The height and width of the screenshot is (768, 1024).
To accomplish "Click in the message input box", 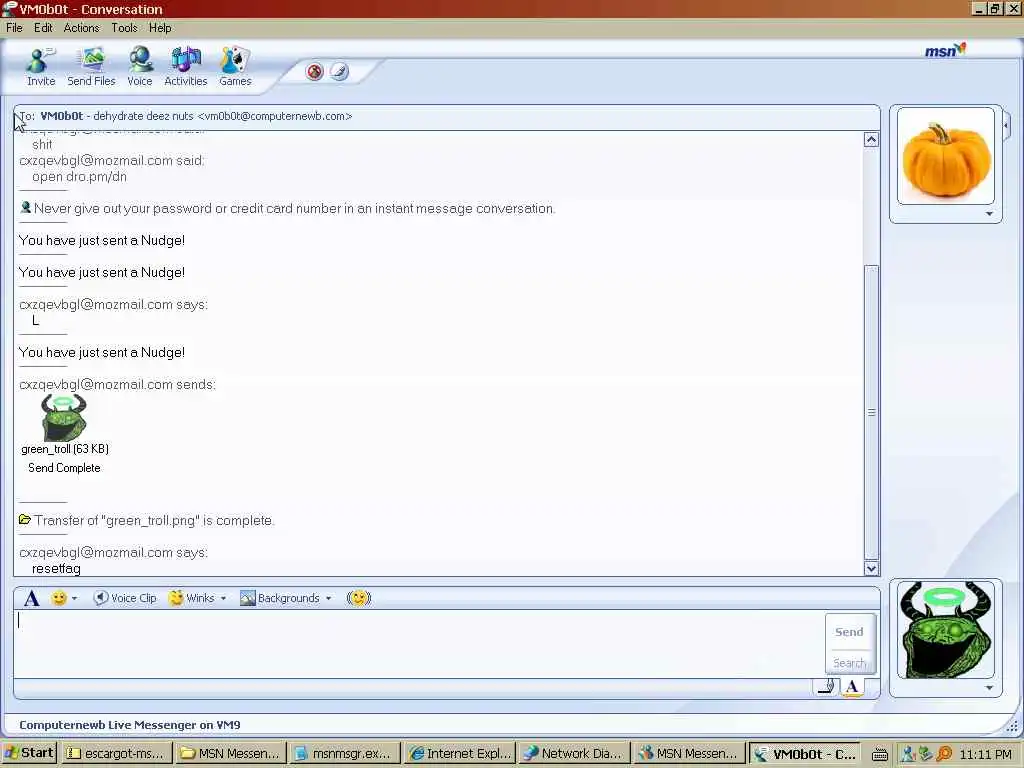I will pyautogui.click(x=418, y=643).
